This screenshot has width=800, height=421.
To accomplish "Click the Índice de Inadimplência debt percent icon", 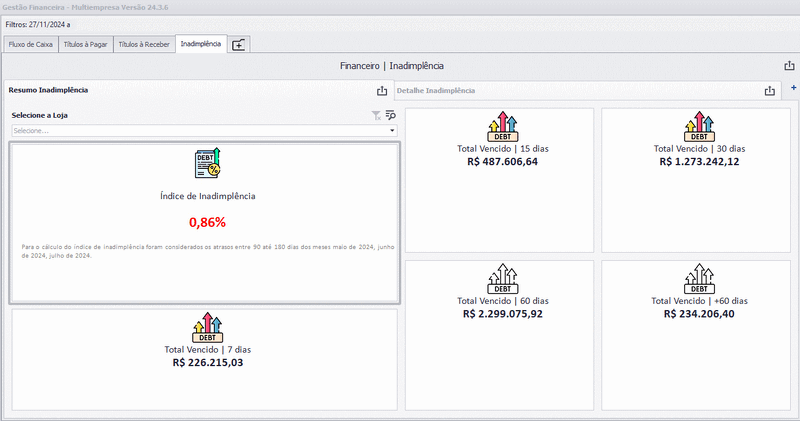I will (x=207, y=163).
